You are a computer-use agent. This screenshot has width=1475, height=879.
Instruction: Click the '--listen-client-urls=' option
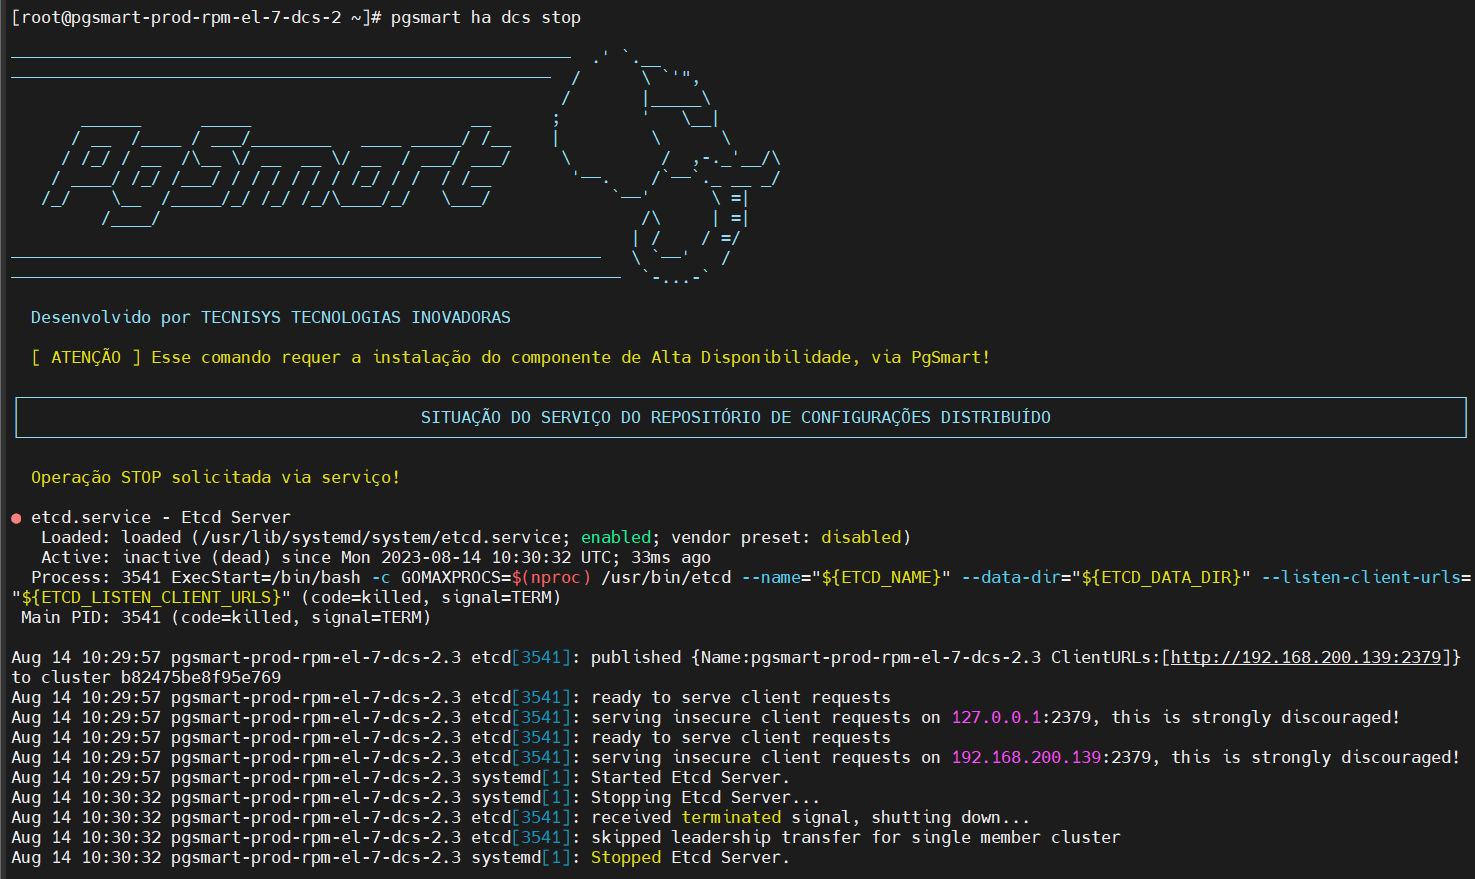click(x=1366, y=577)
